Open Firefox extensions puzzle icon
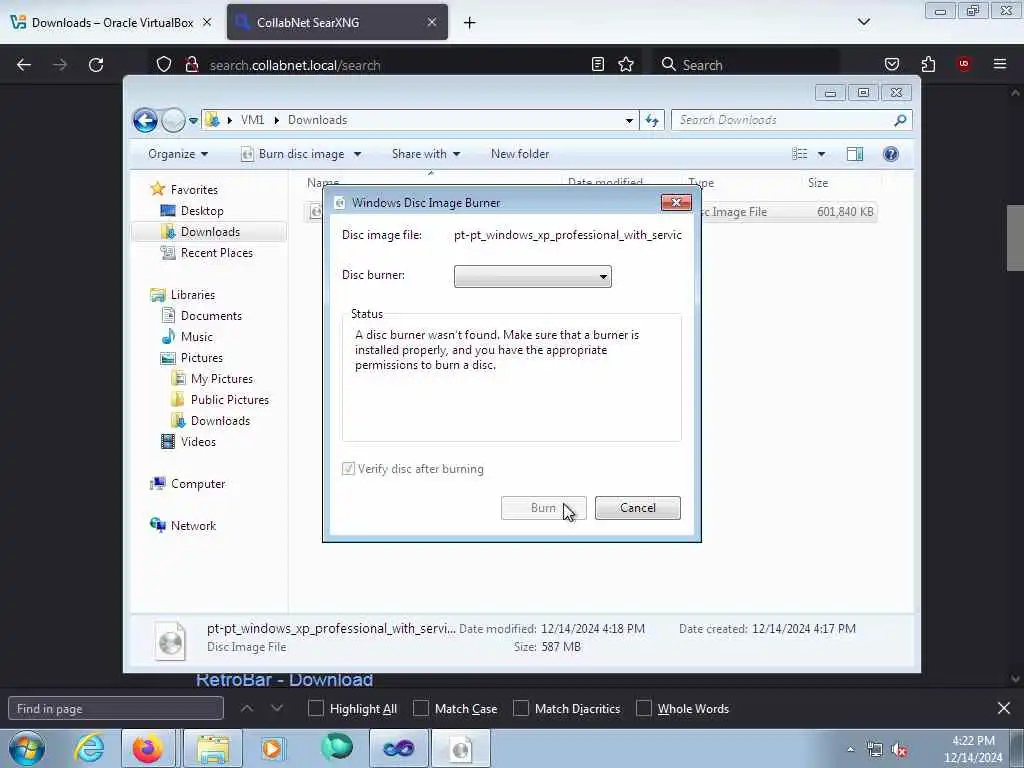Screen dimensions: 1024x768 coord(928,64)
